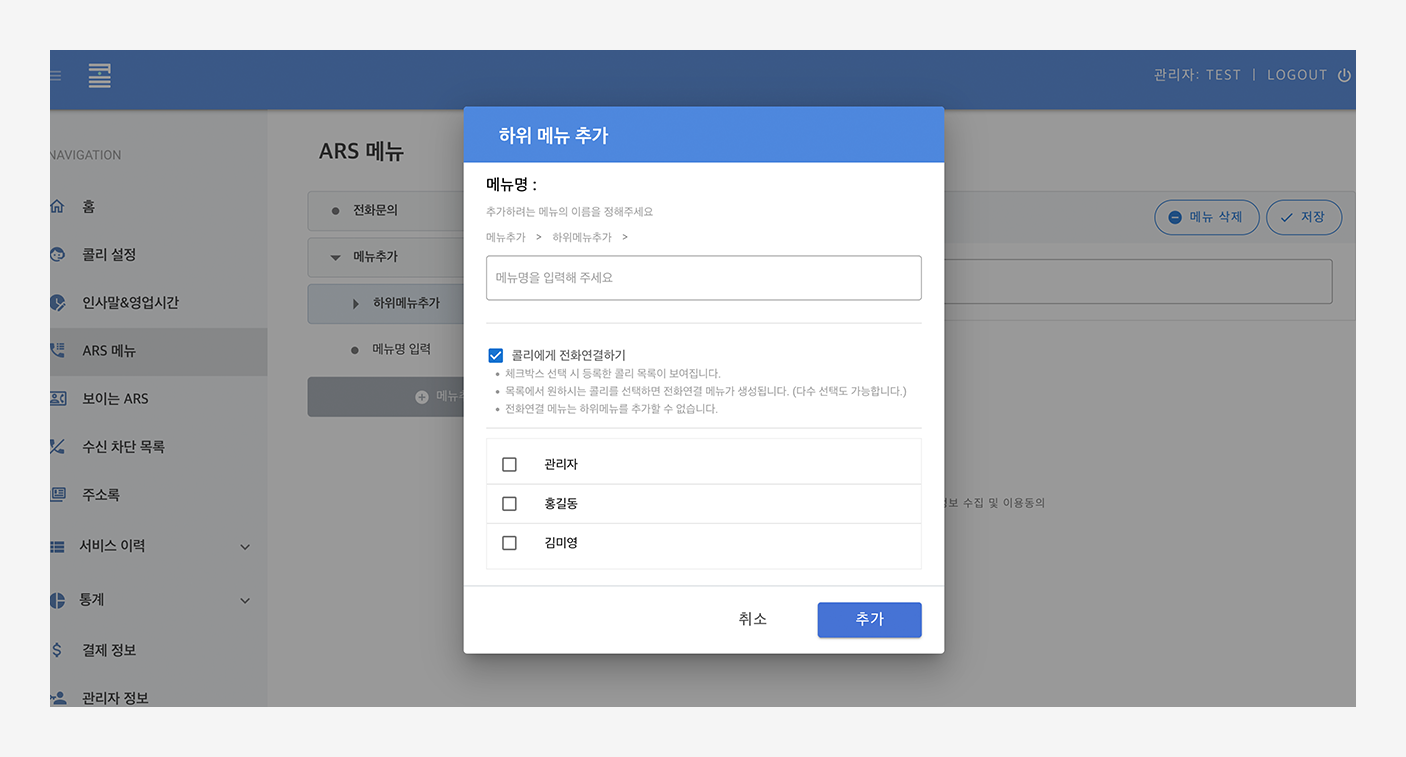The width and height of the screenshot is (1406, 757).
Task: Open the 주소록 menu item
Action: (x=100, y=495)
